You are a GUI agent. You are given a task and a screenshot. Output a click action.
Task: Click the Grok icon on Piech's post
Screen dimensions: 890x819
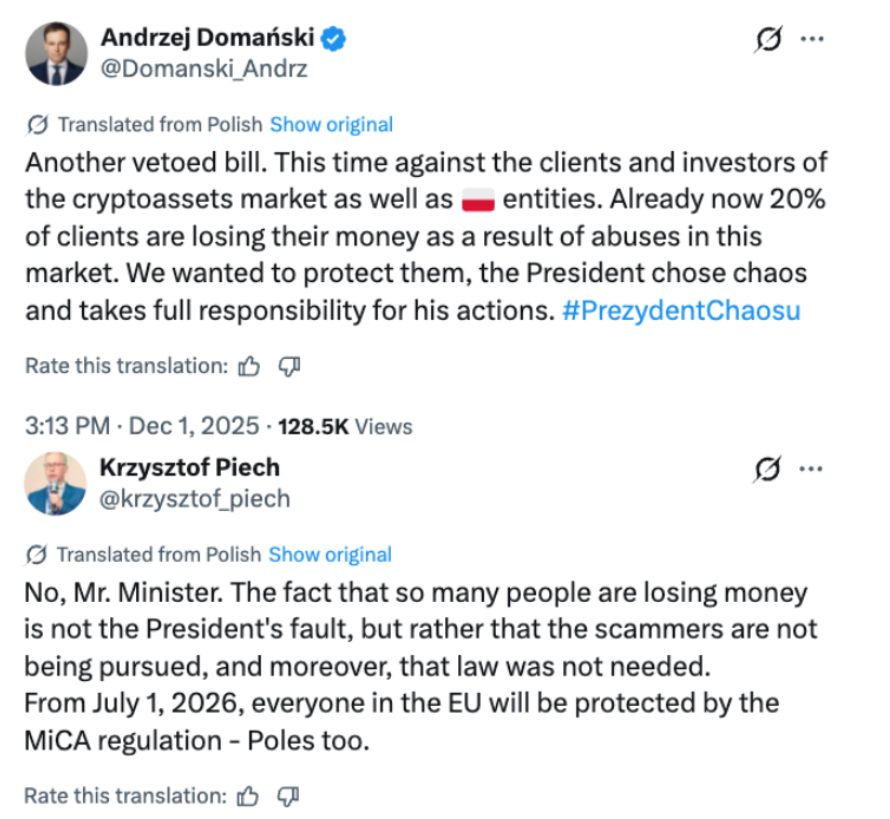(769, 468)
